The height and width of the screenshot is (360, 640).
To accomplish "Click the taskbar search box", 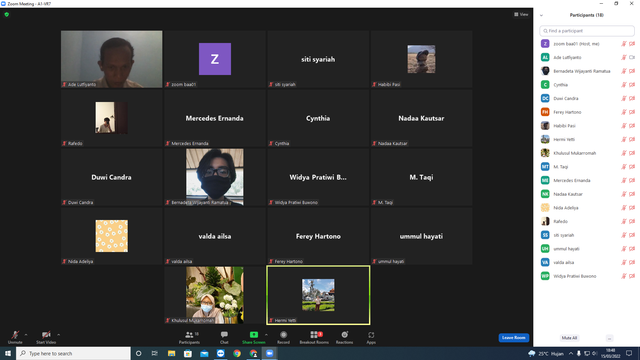I will click(x=73, y=353).
